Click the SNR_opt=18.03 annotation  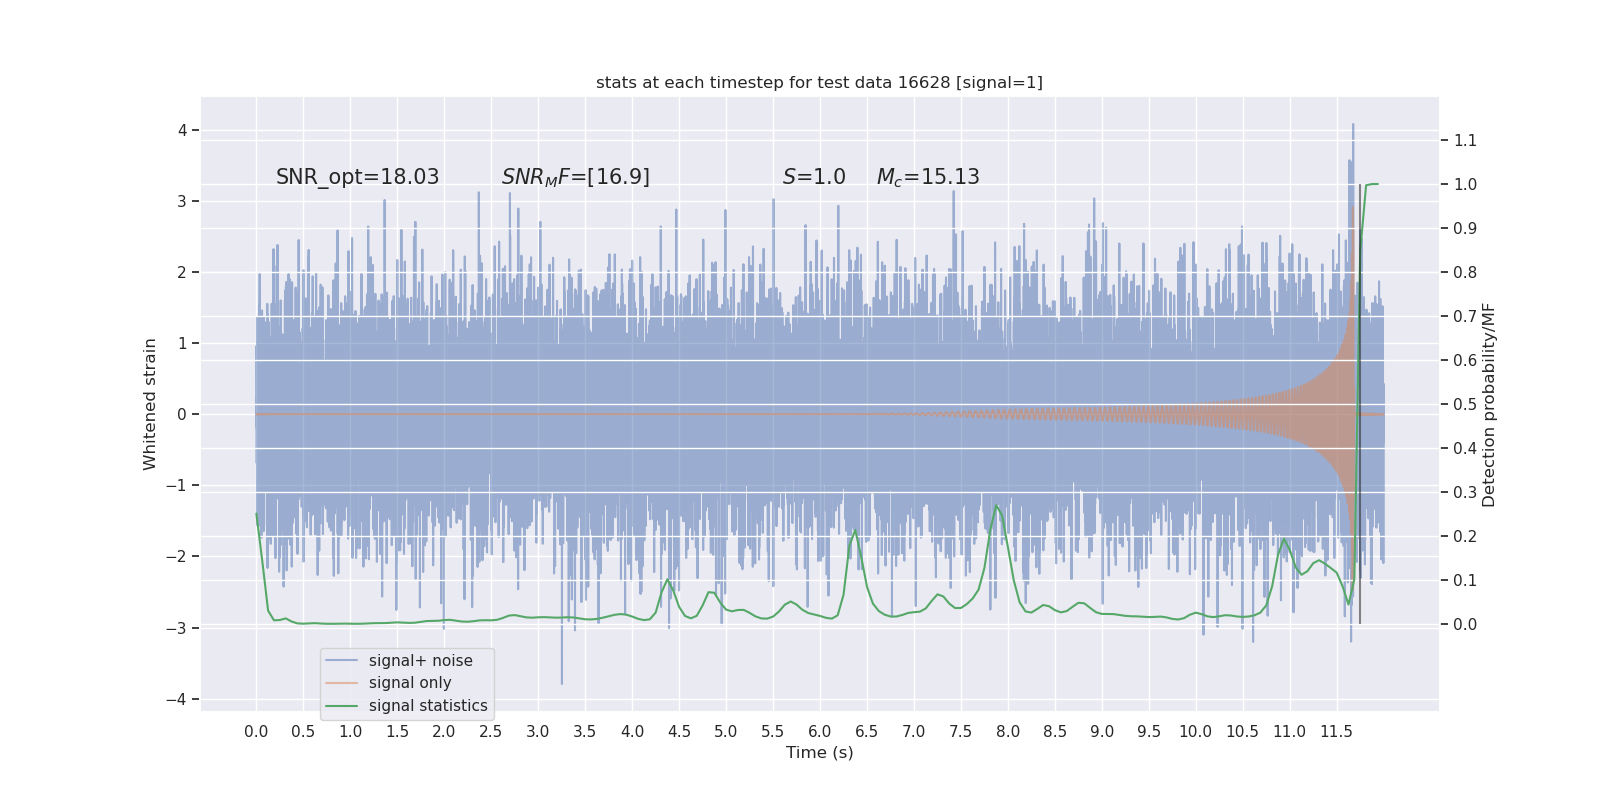pos(357,177)
